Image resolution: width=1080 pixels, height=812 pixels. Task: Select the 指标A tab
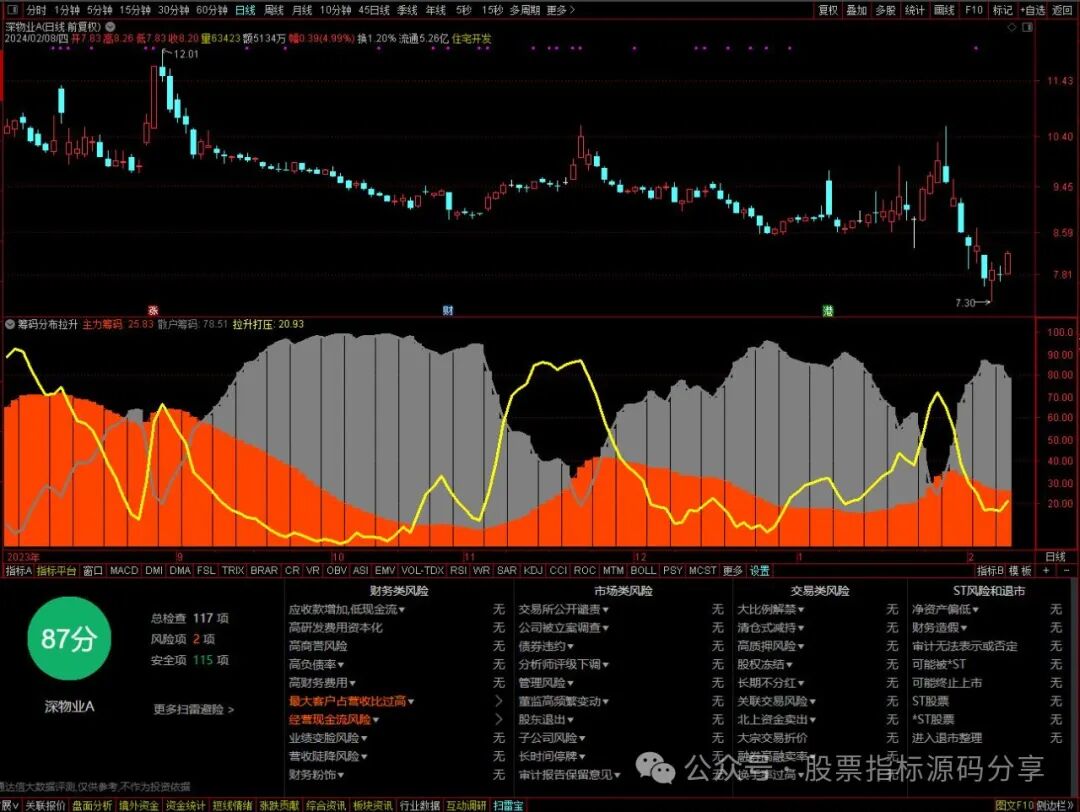19,570
